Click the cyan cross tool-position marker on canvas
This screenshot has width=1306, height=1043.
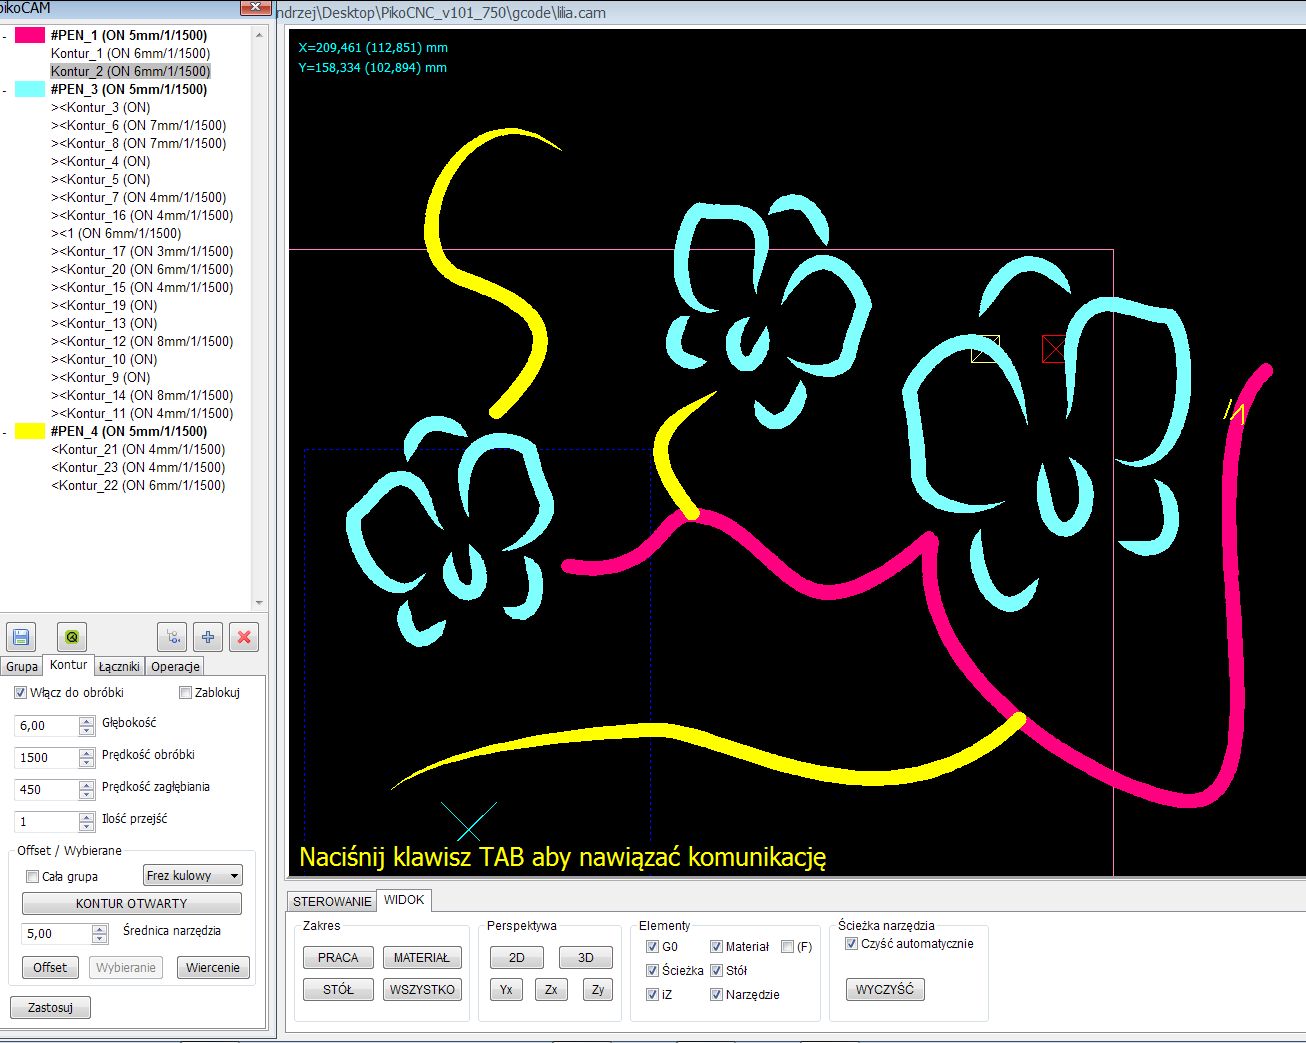pos(468,821)
